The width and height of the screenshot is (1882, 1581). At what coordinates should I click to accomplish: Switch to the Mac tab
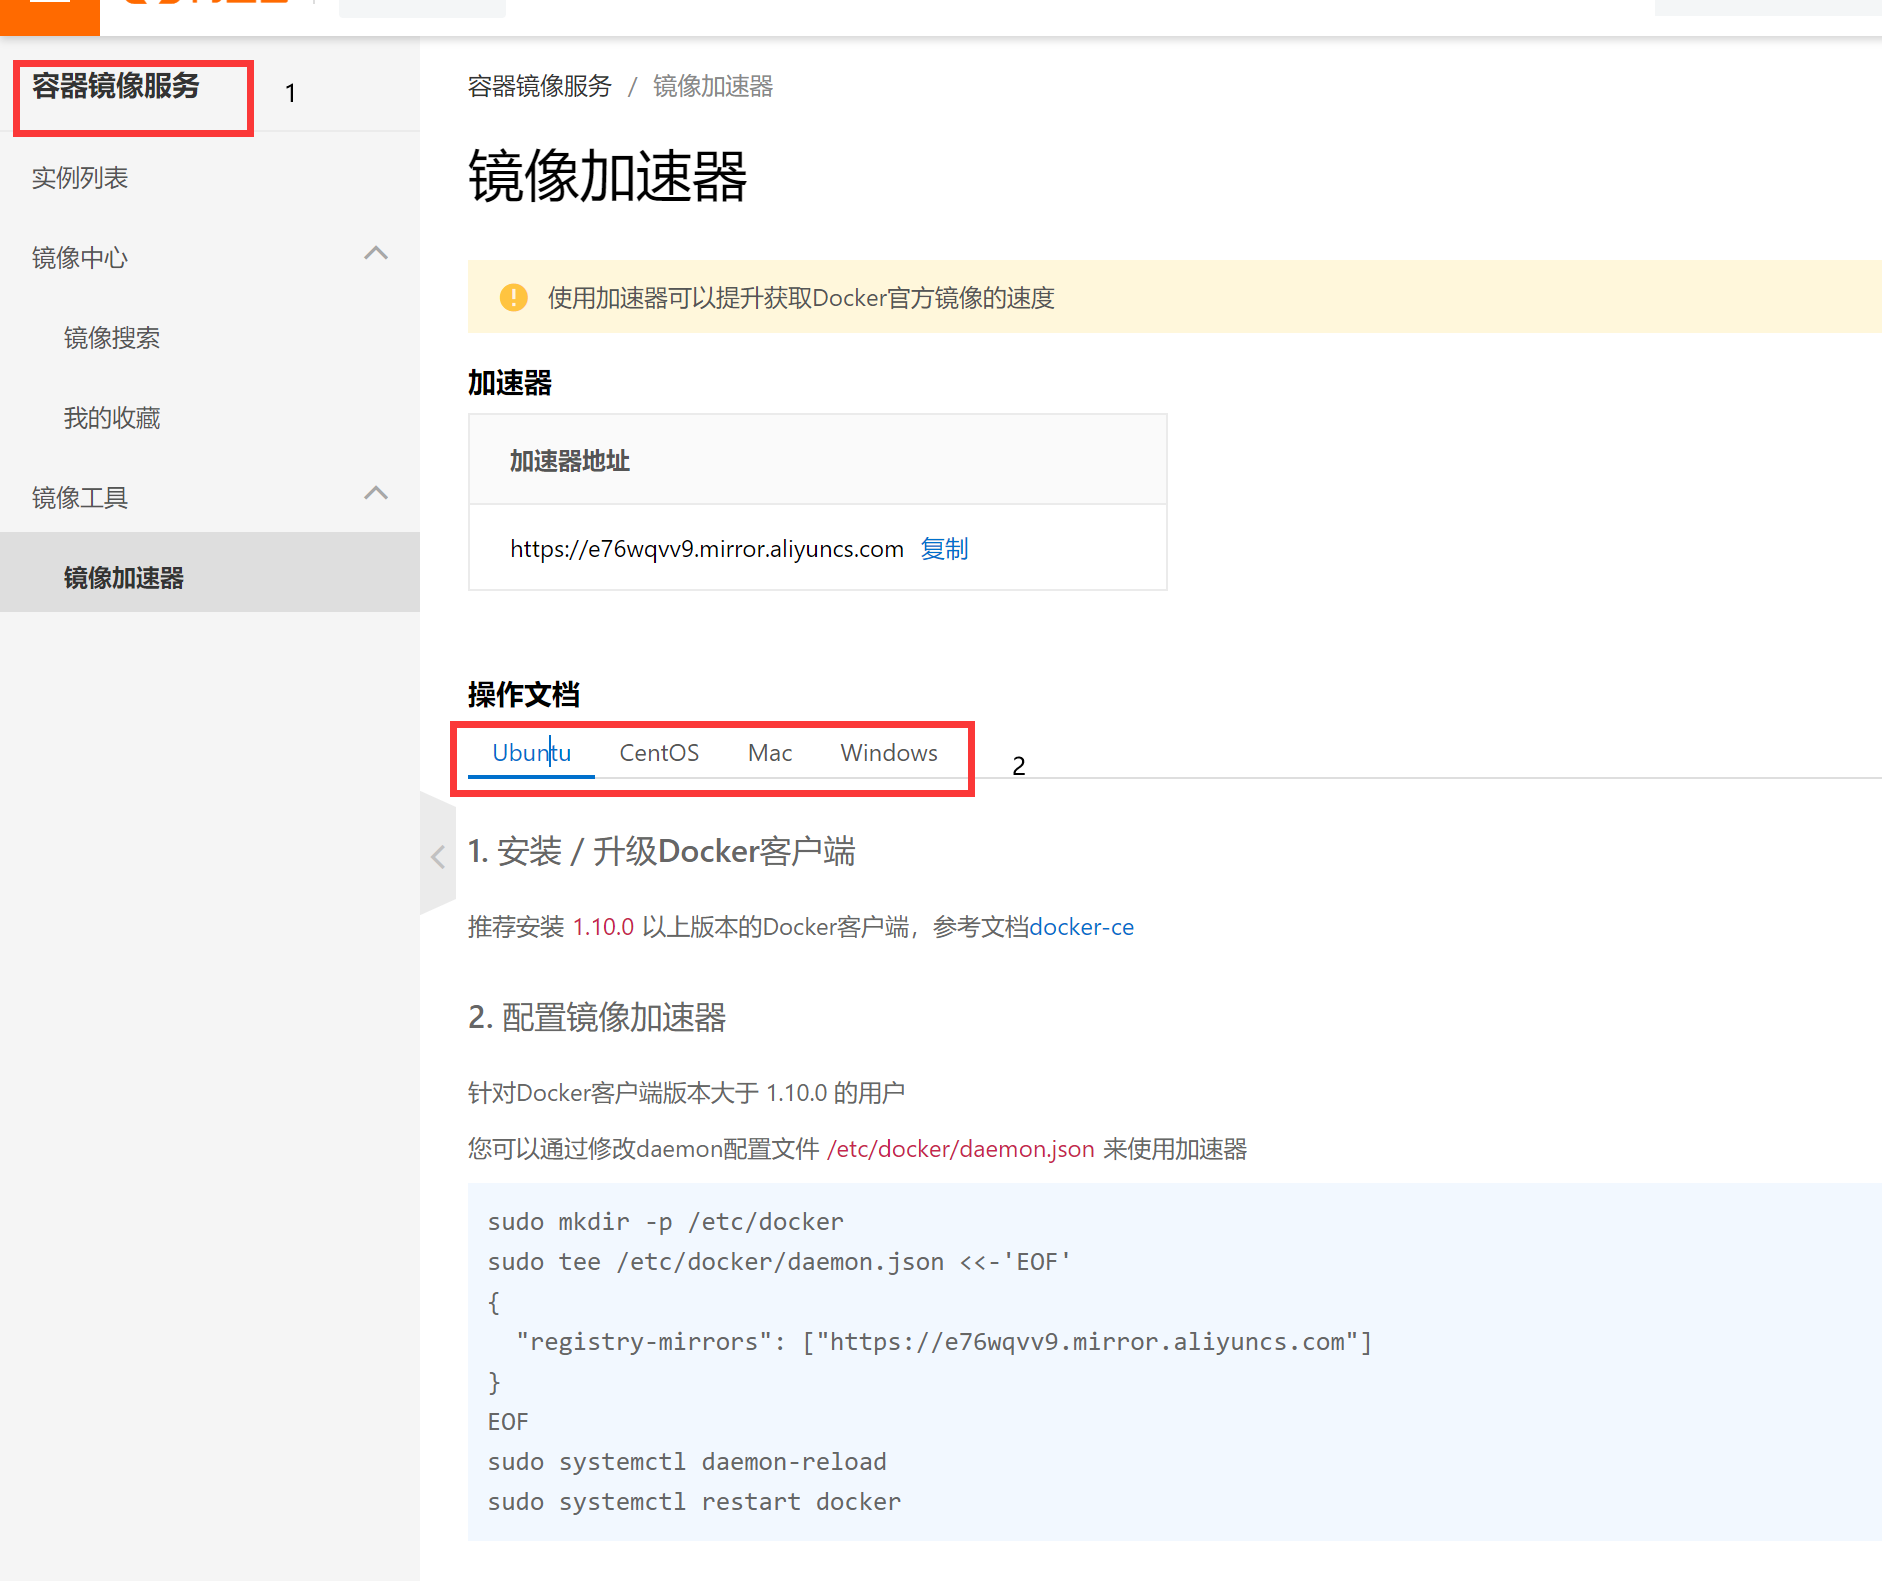click(770, 753)
